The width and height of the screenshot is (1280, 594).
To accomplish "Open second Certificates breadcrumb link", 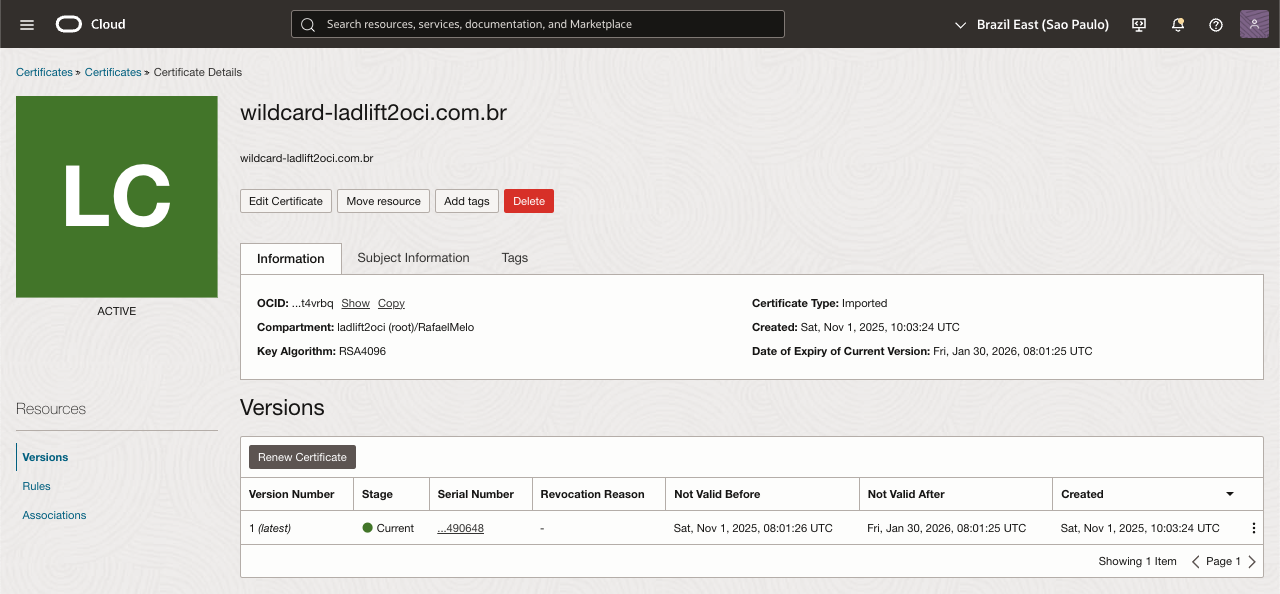I will (113, 72).
